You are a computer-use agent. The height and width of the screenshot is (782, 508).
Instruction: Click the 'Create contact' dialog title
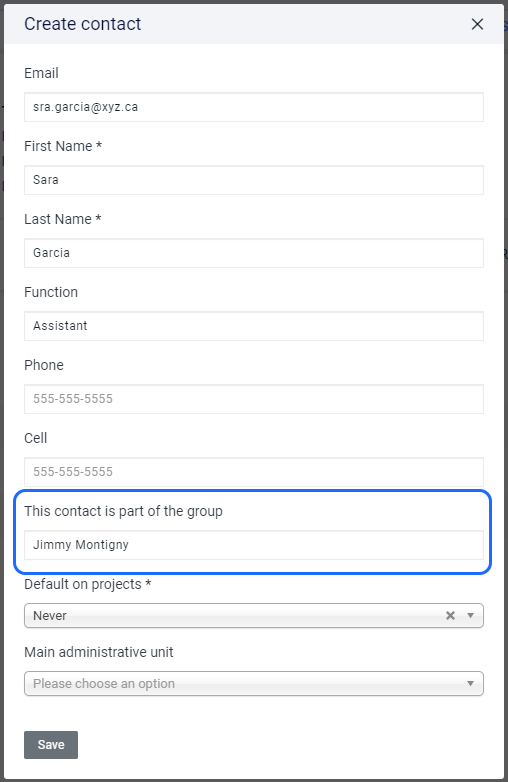83,24
